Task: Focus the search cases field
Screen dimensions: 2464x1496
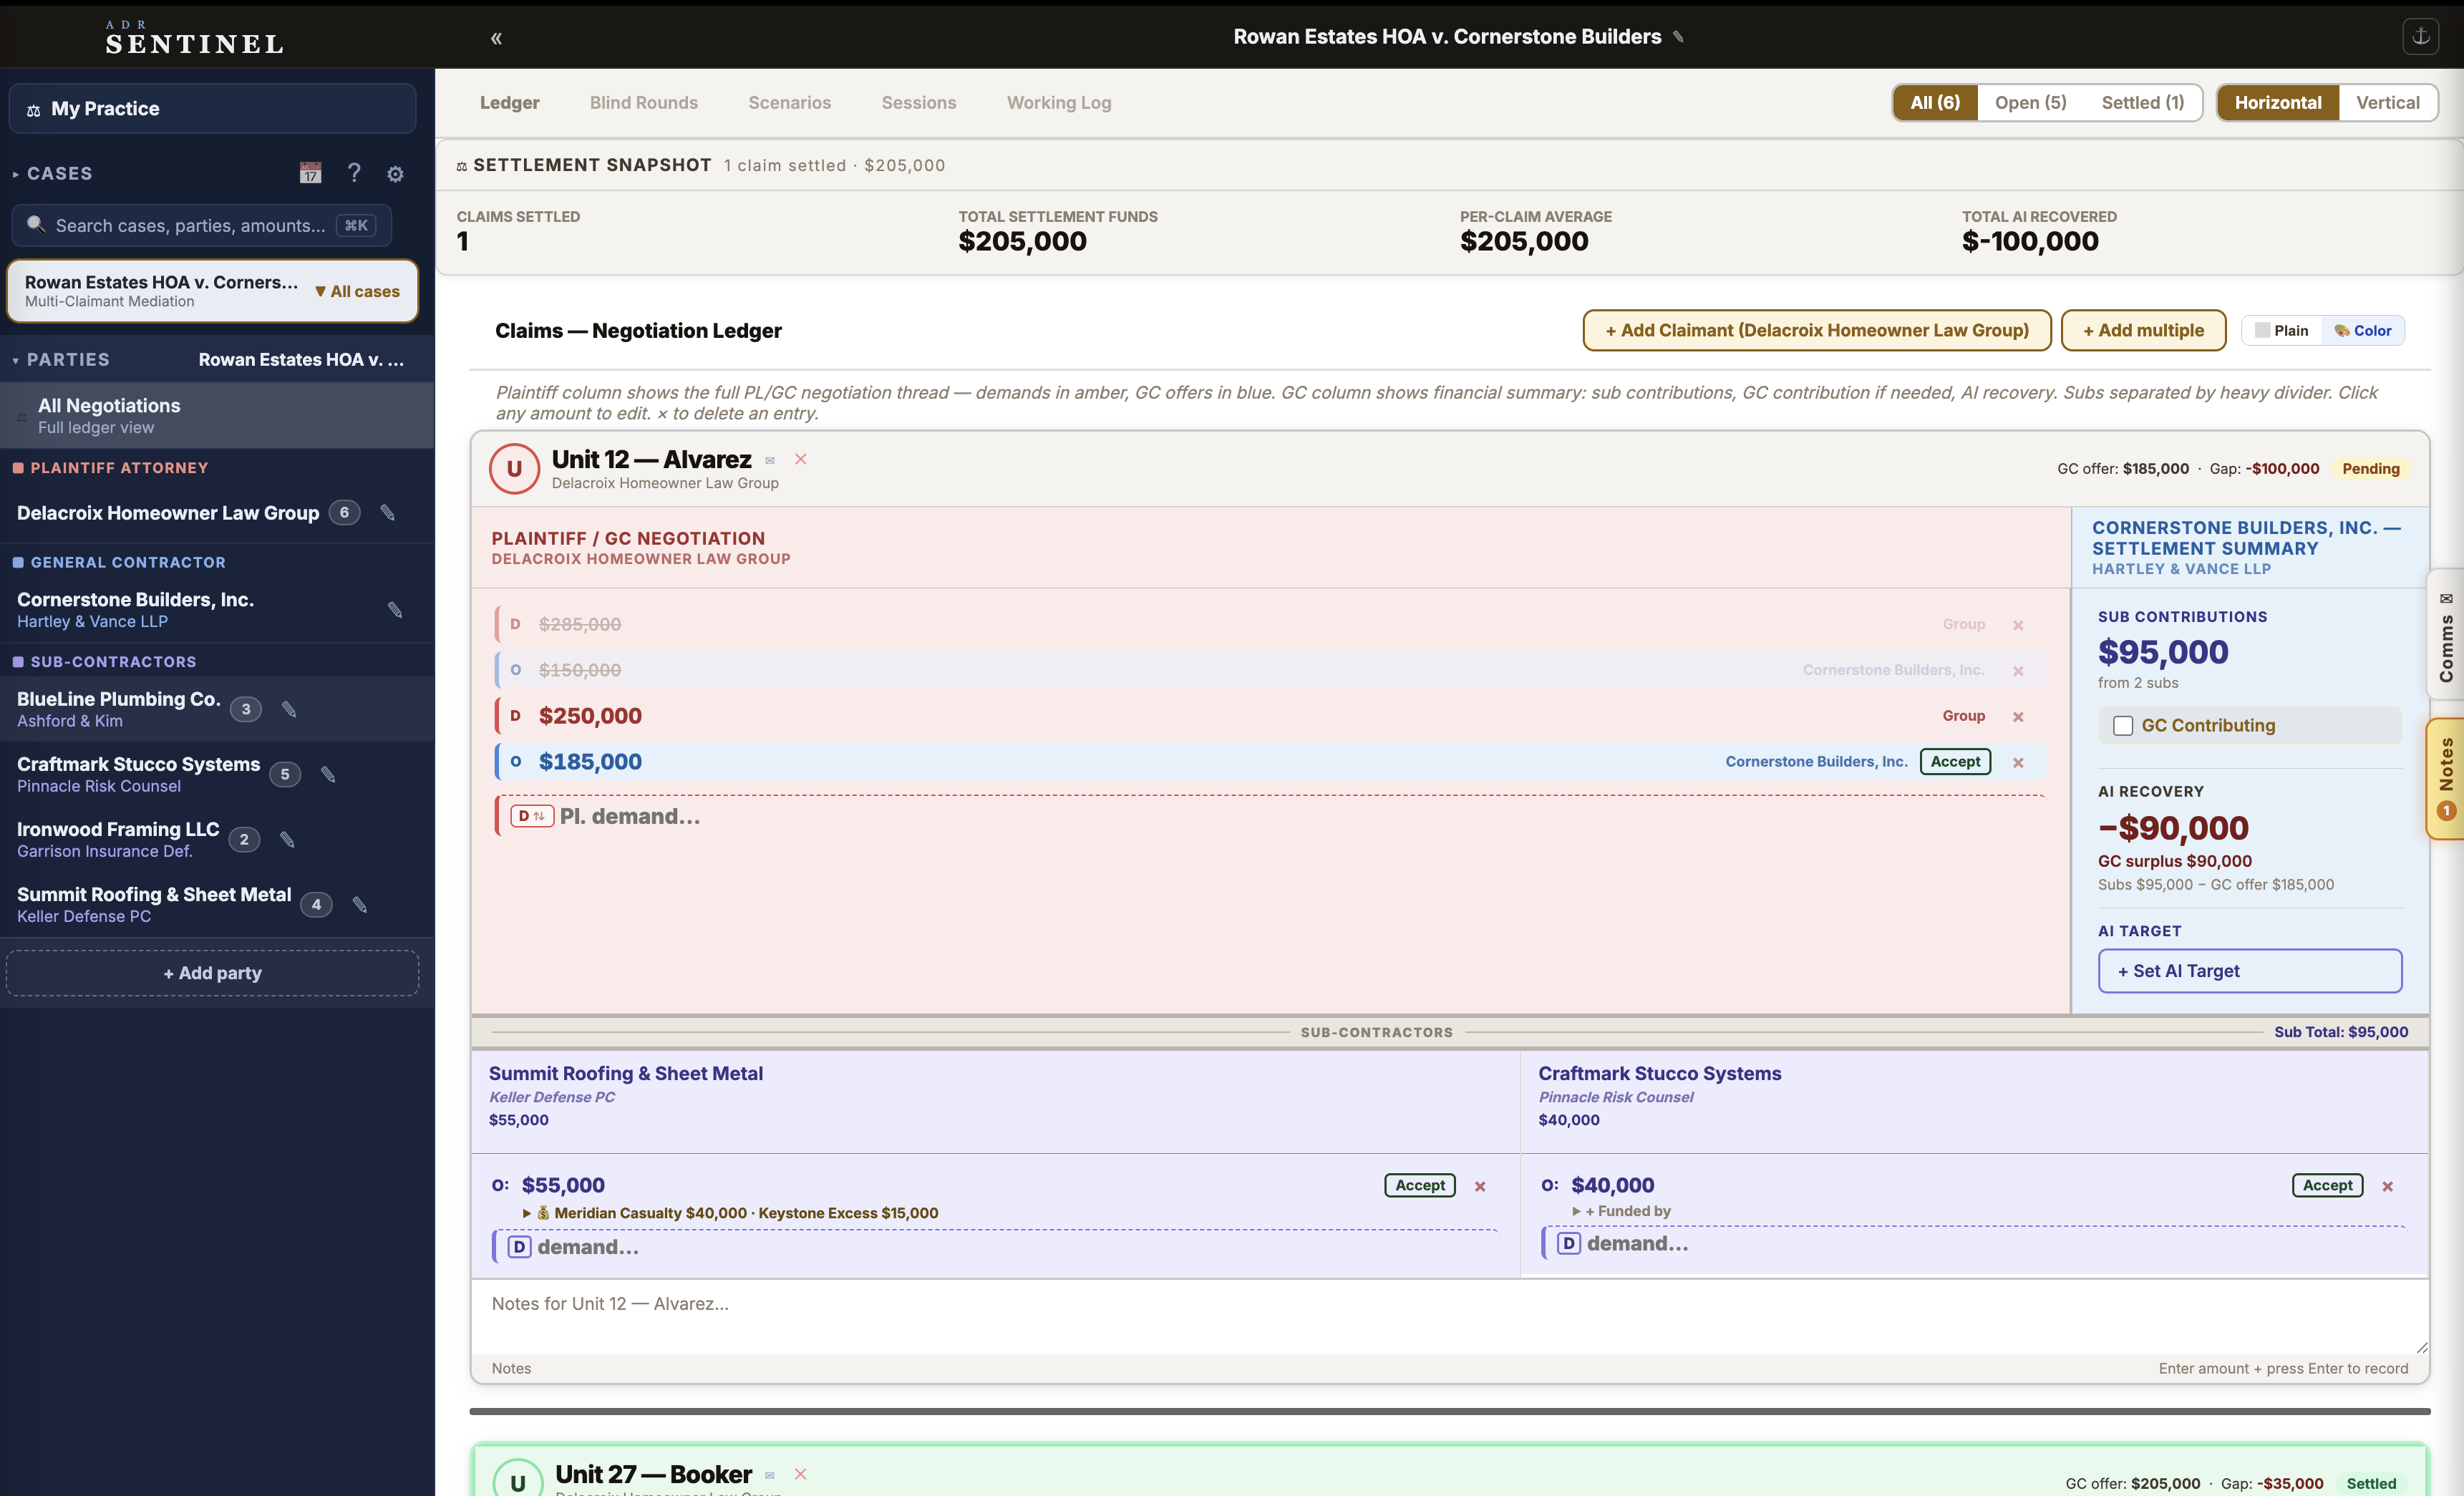Action: [x=201, y=225]
